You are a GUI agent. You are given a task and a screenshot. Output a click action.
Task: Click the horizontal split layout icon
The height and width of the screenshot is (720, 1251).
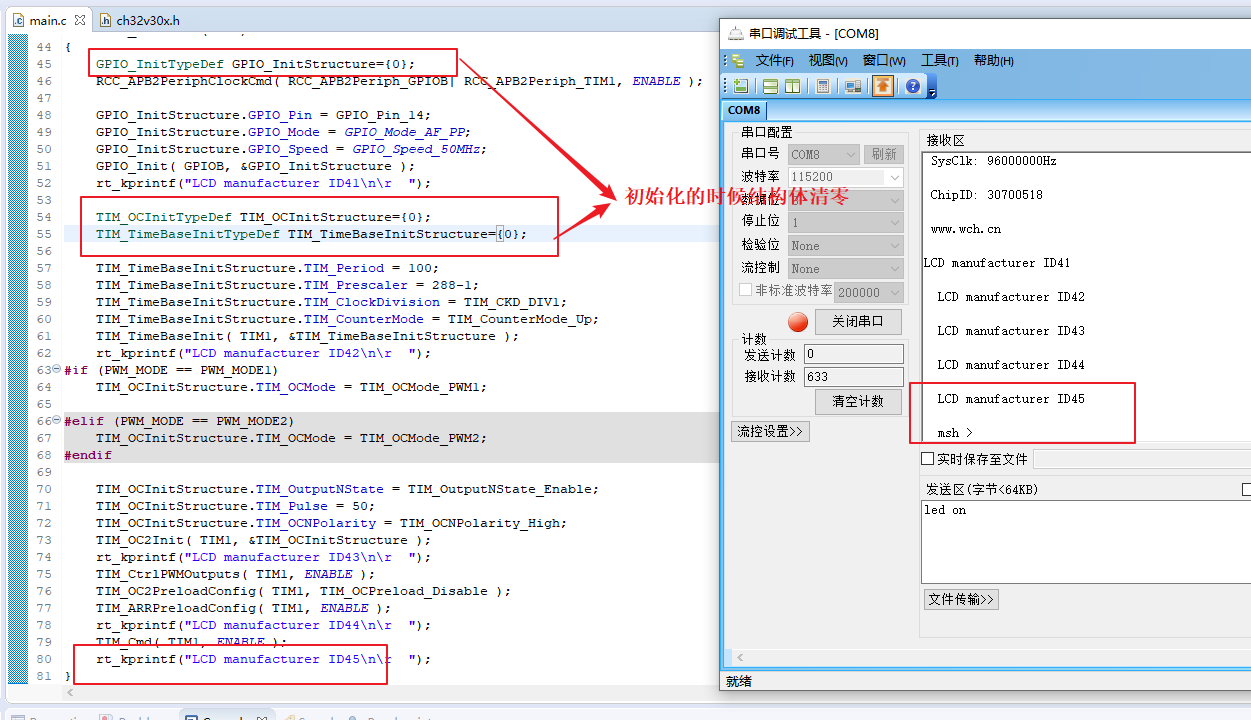coord(771,86)
